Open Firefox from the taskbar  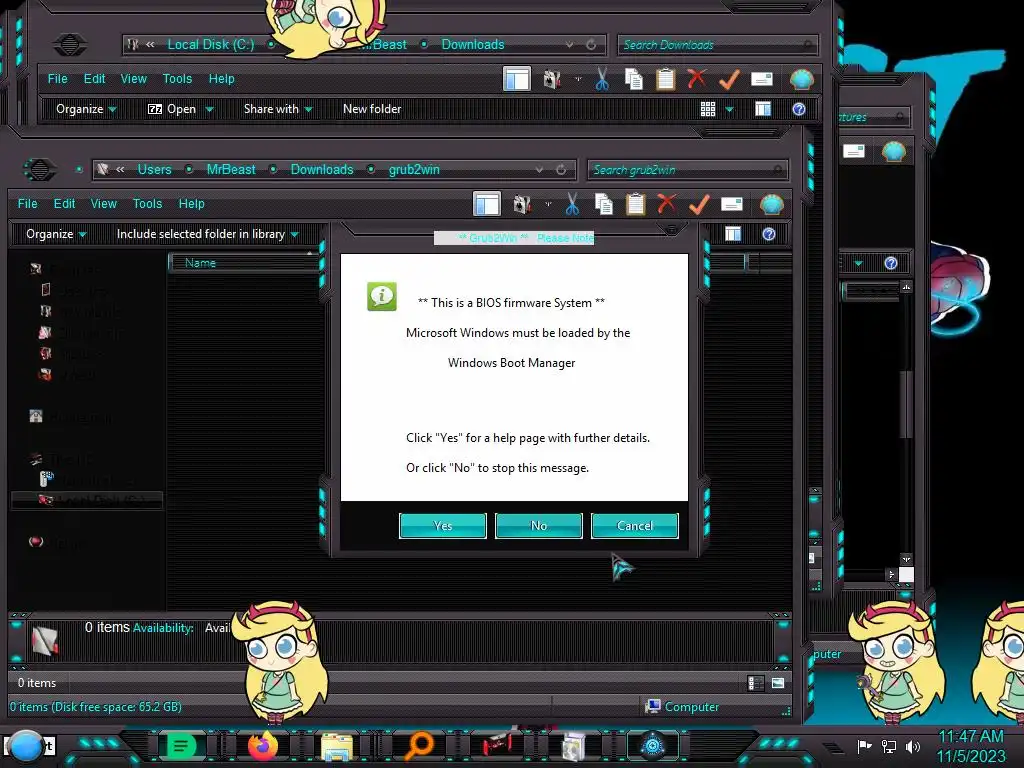click(263, 745)
